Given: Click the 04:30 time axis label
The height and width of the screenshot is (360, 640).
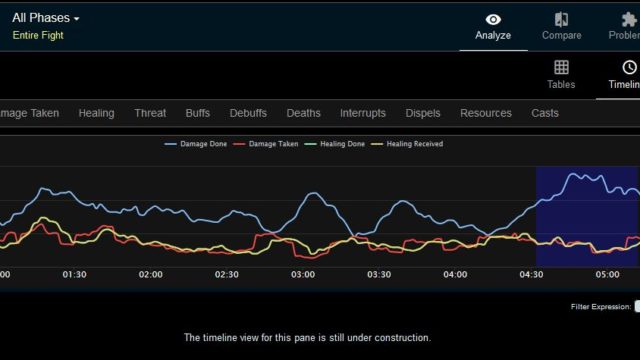Looking at the screenshot, I should tap(531, 275).
